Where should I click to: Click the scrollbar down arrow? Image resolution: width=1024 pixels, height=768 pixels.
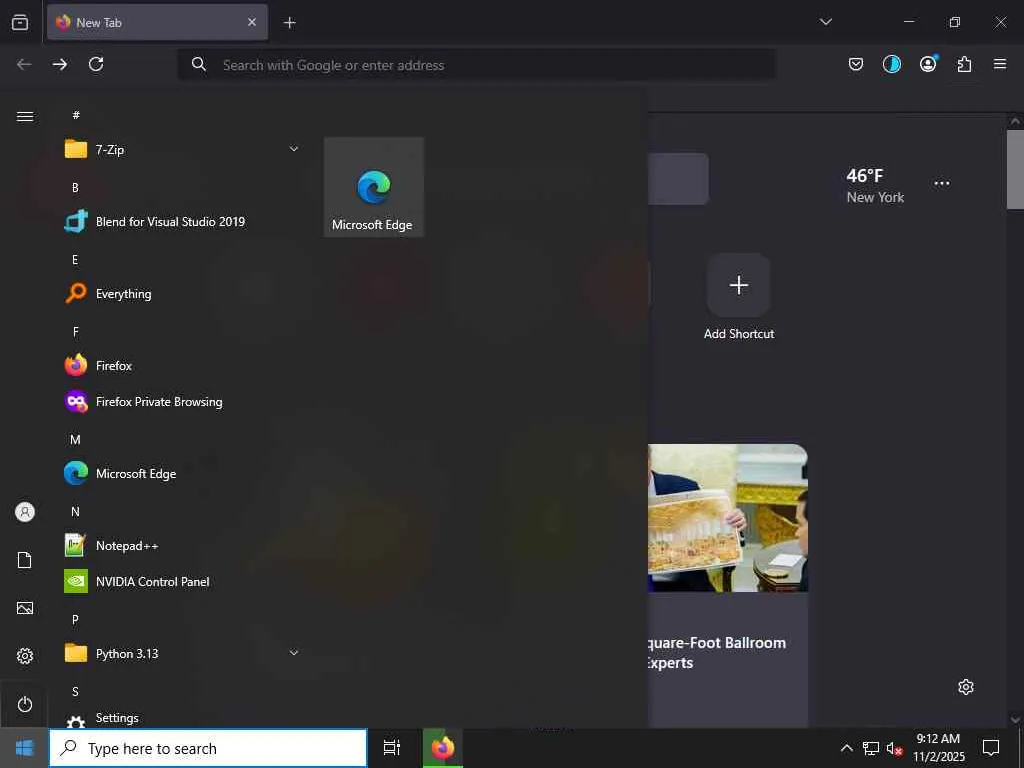(1015, 720)
